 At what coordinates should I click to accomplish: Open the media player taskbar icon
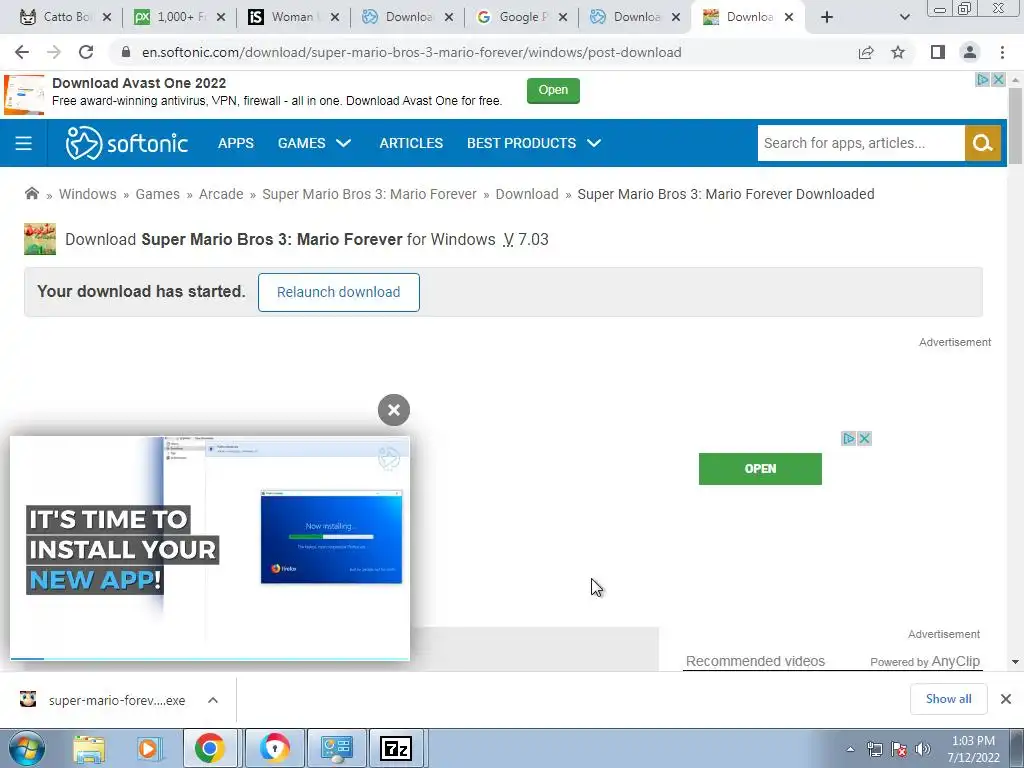point(149,748)
